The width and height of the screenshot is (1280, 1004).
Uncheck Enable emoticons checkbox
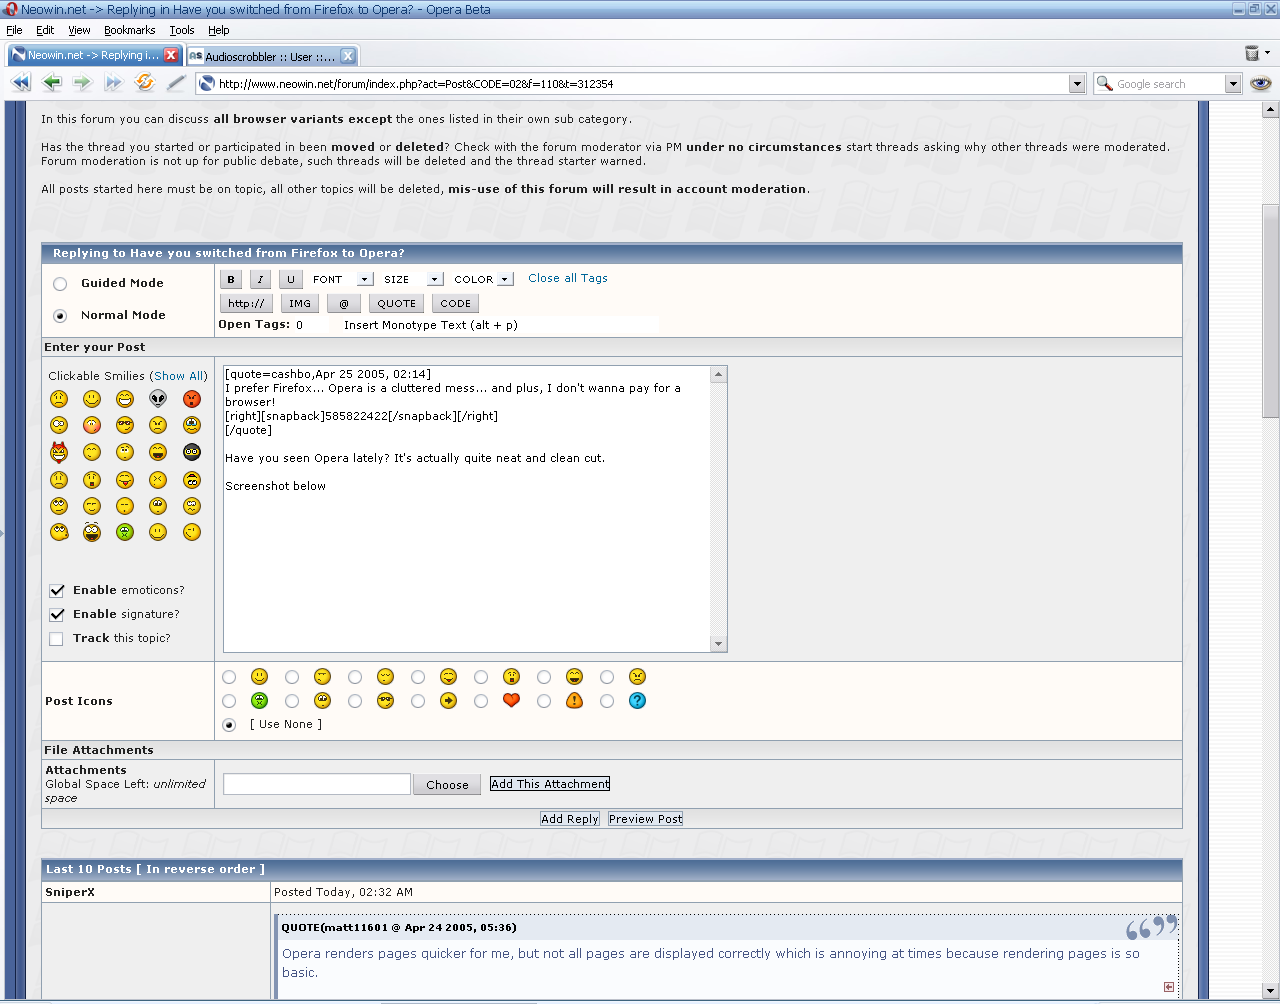pyautogui.click(x=57, y=591)
